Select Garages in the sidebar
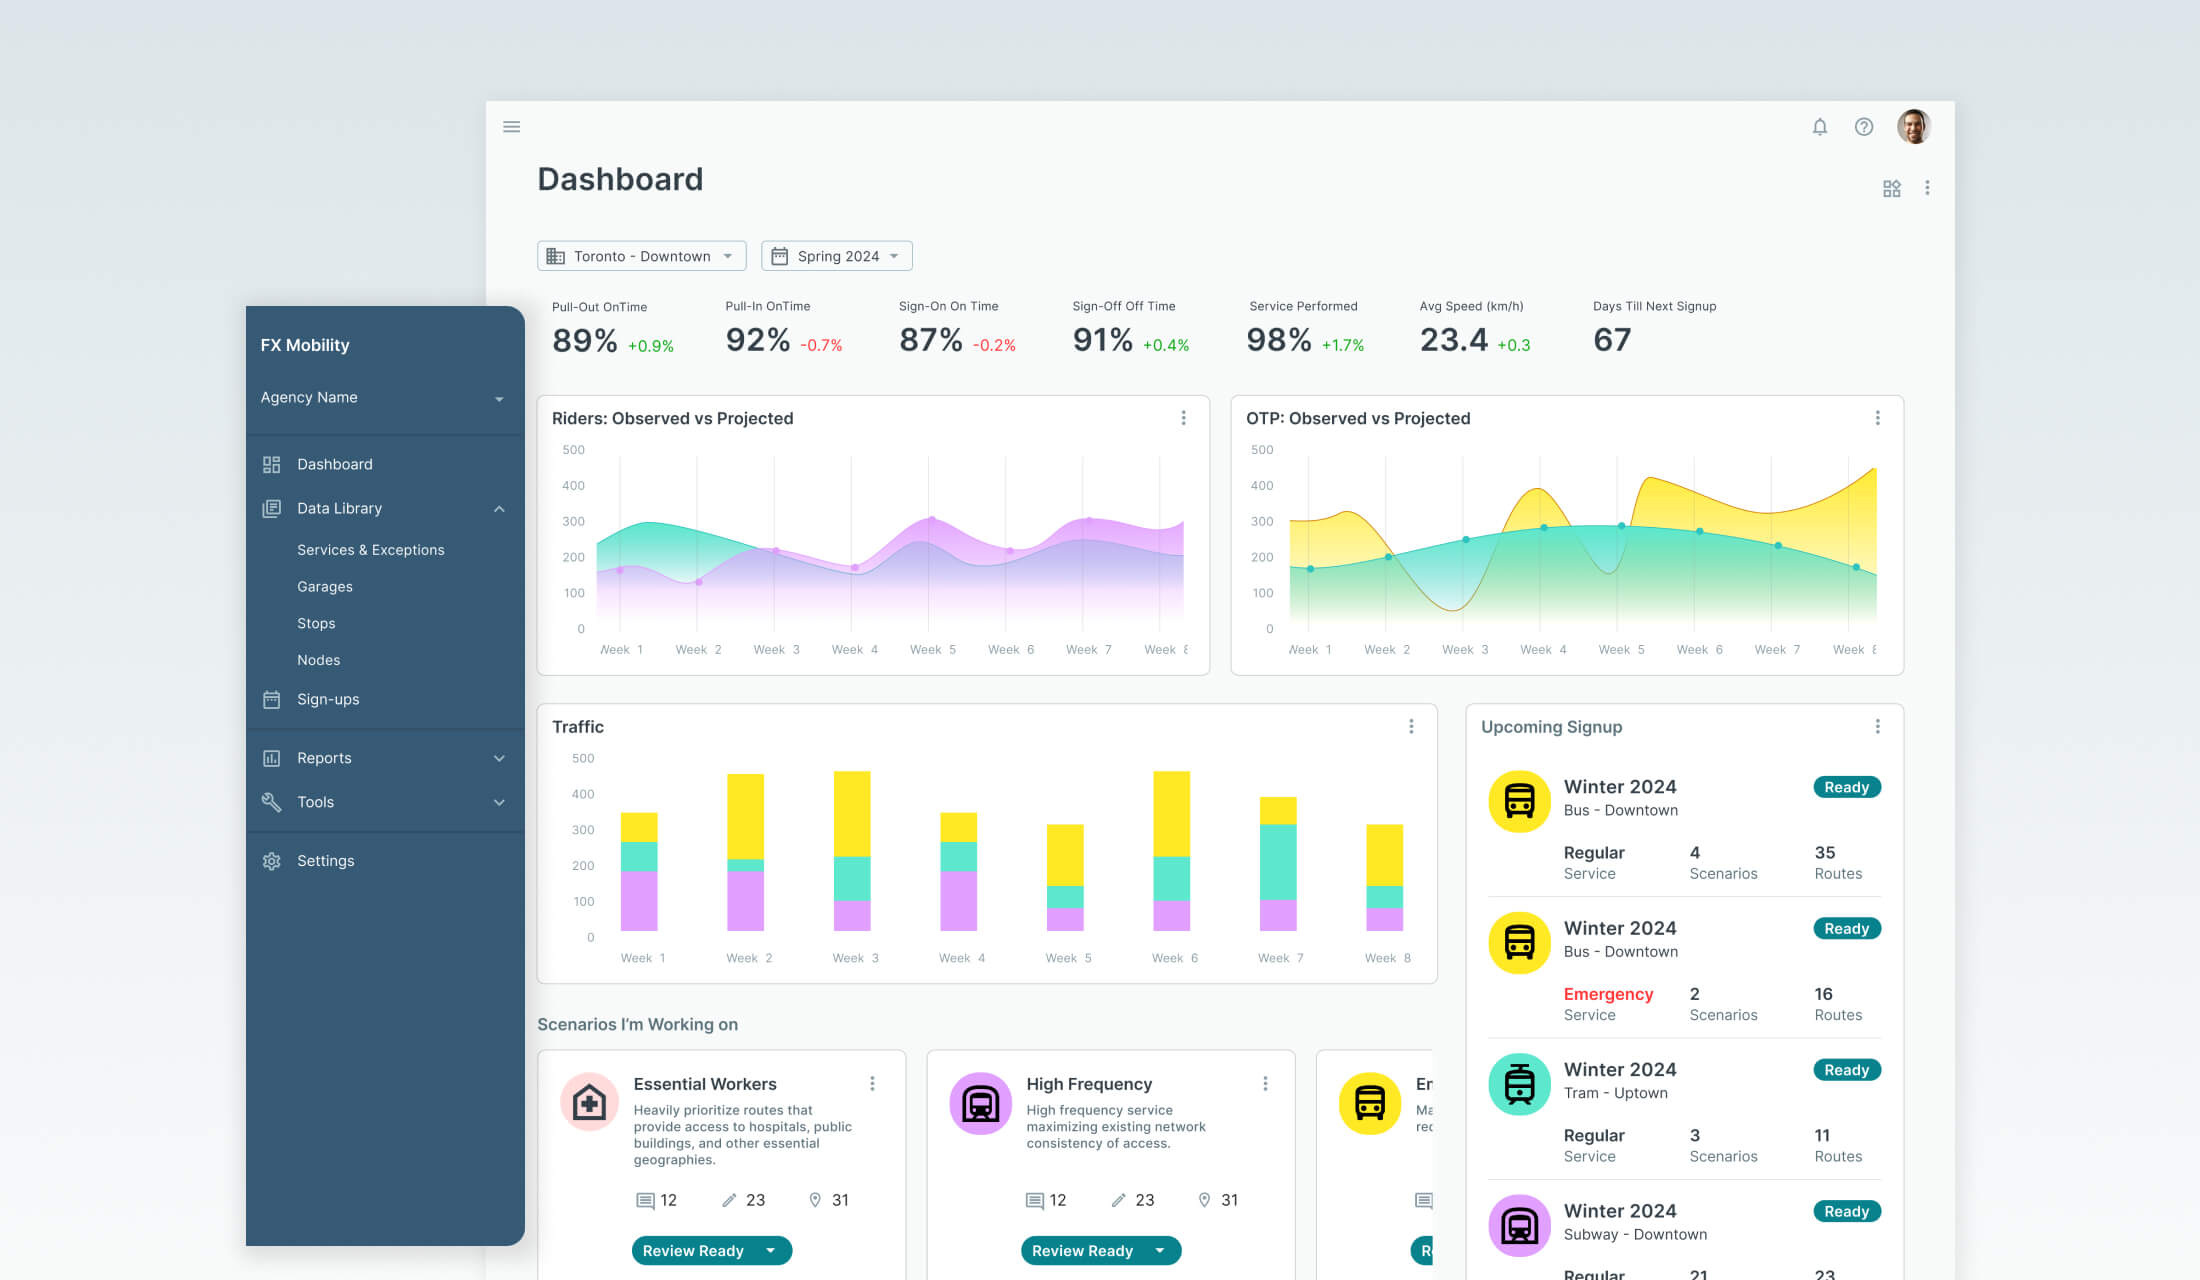 [x=324, y=586]
